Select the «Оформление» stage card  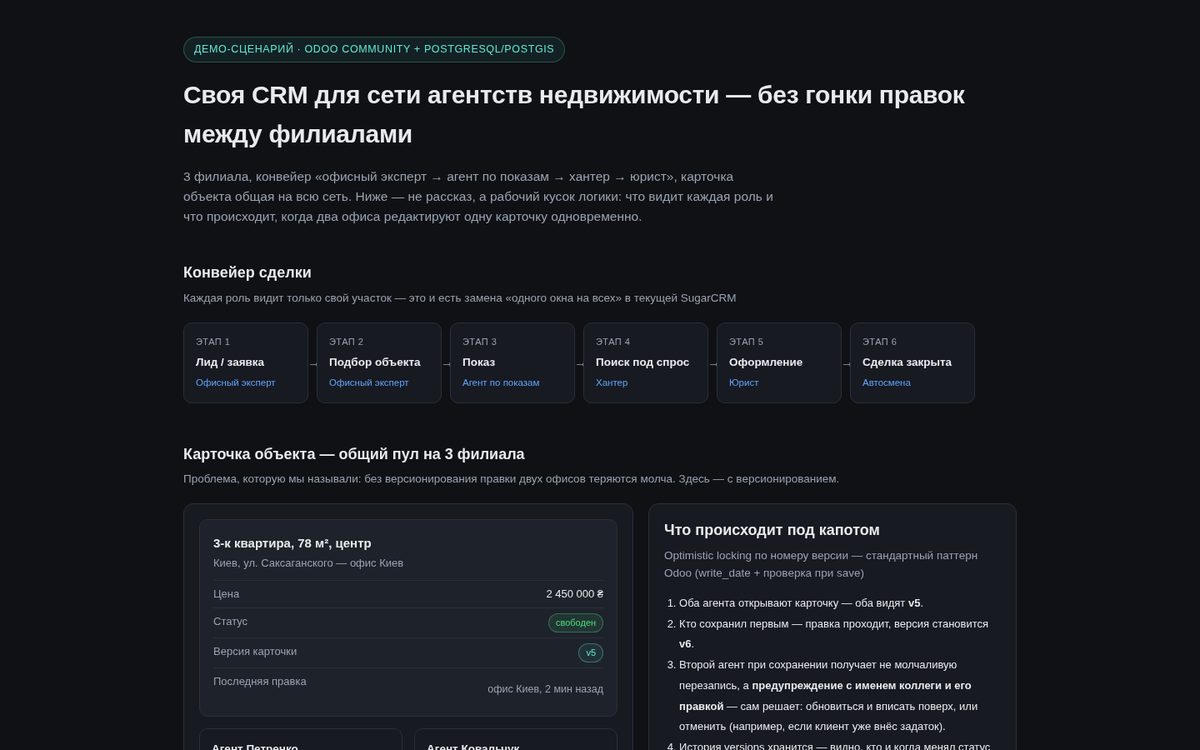pyautogui.click(x=779, y=362)
